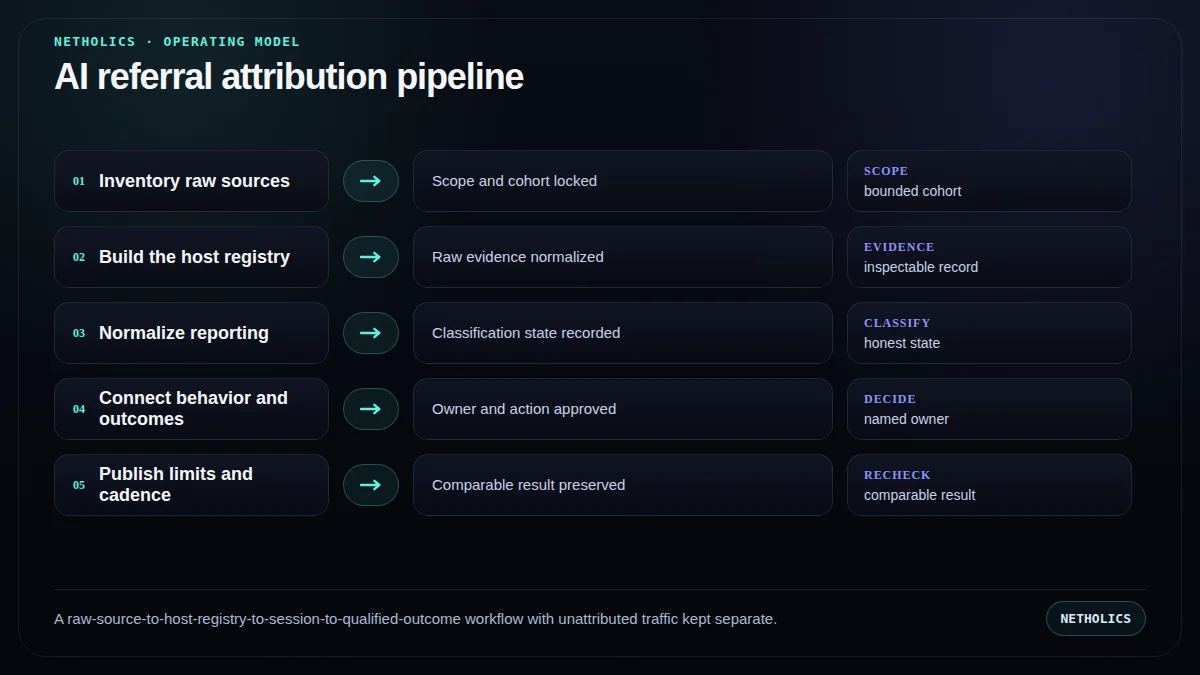The image size is (1200, 675).
Task: Click the Scope and cohort locked box
Action: (623, 181)
